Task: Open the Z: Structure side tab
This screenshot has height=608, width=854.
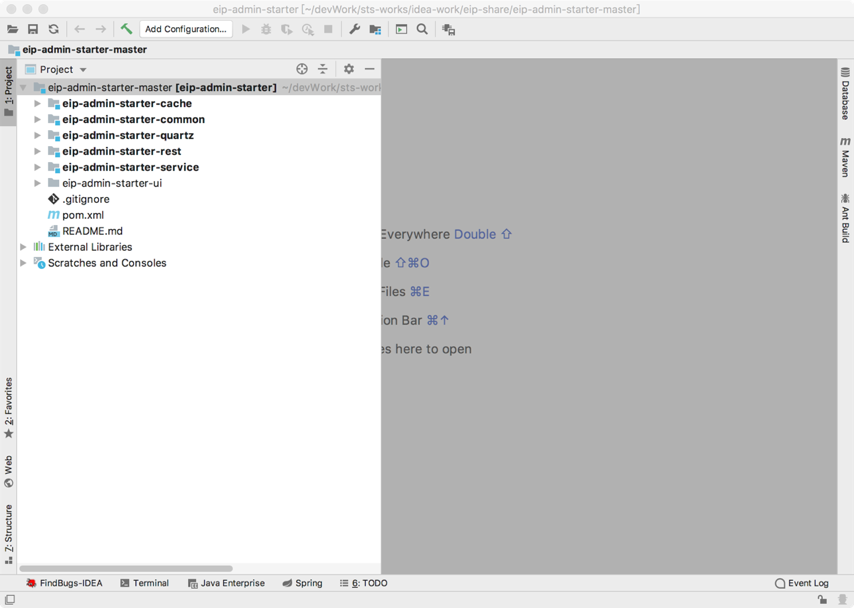Action: (8, 534)
